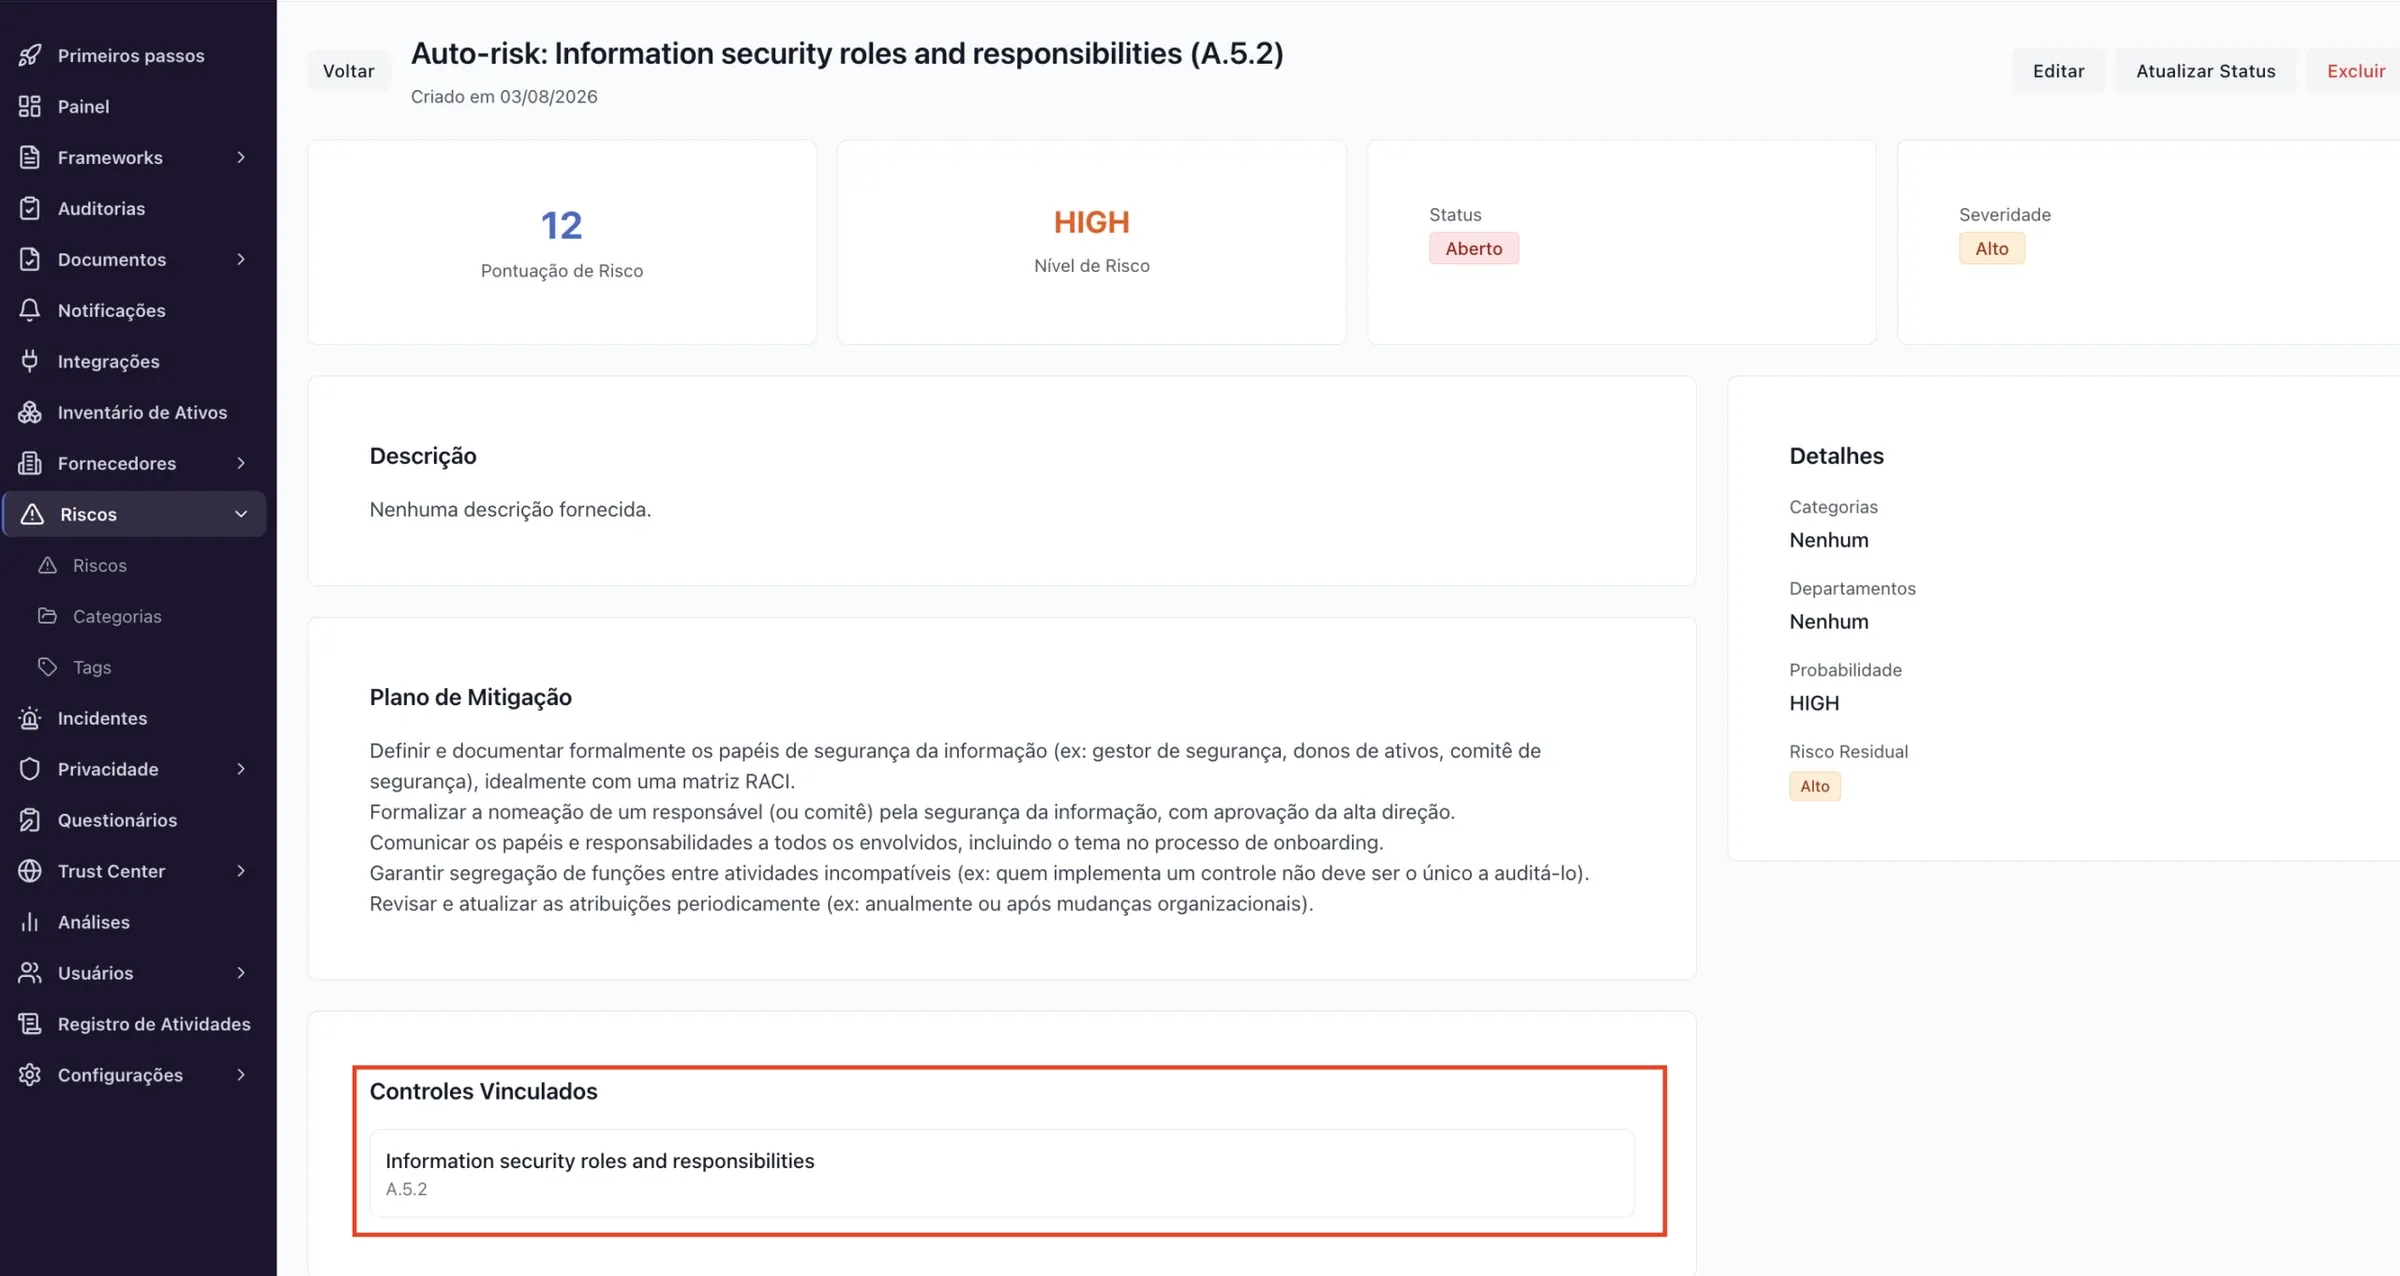Select the Inventário de Ativos cubes icon

pos(30,412)
